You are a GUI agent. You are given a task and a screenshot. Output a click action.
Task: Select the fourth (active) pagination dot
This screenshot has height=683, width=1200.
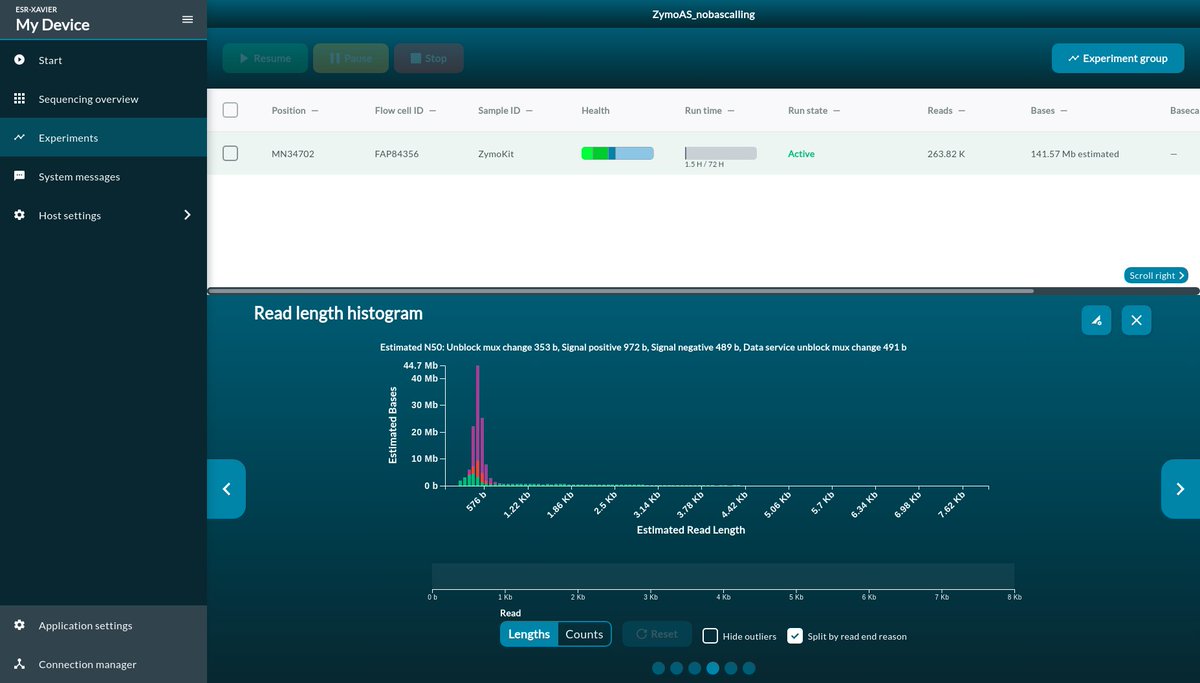(x=713, y=668)
